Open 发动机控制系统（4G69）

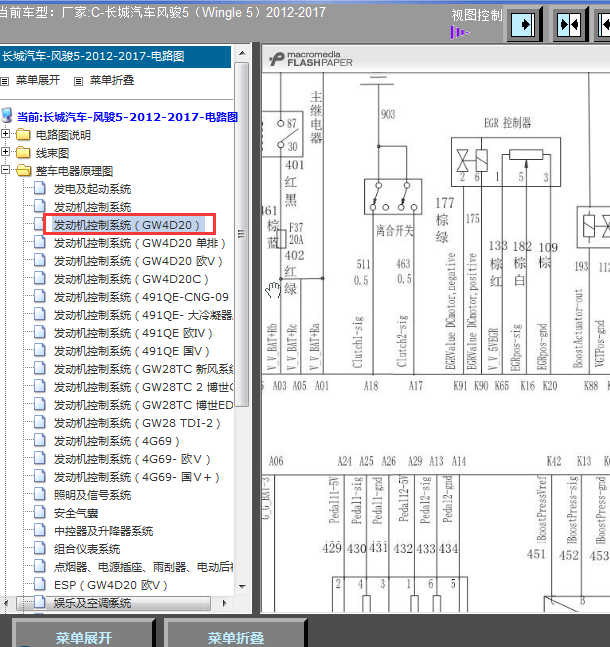point(117,441)
